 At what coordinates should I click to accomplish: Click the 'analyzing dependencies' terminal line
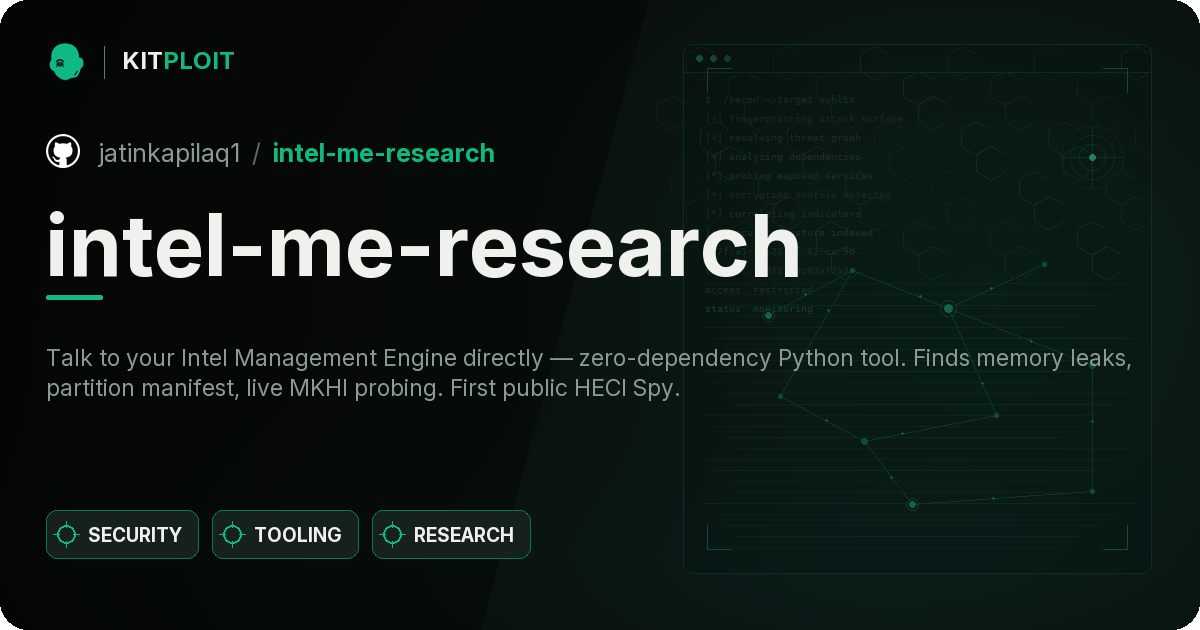[x=782, y=157]
